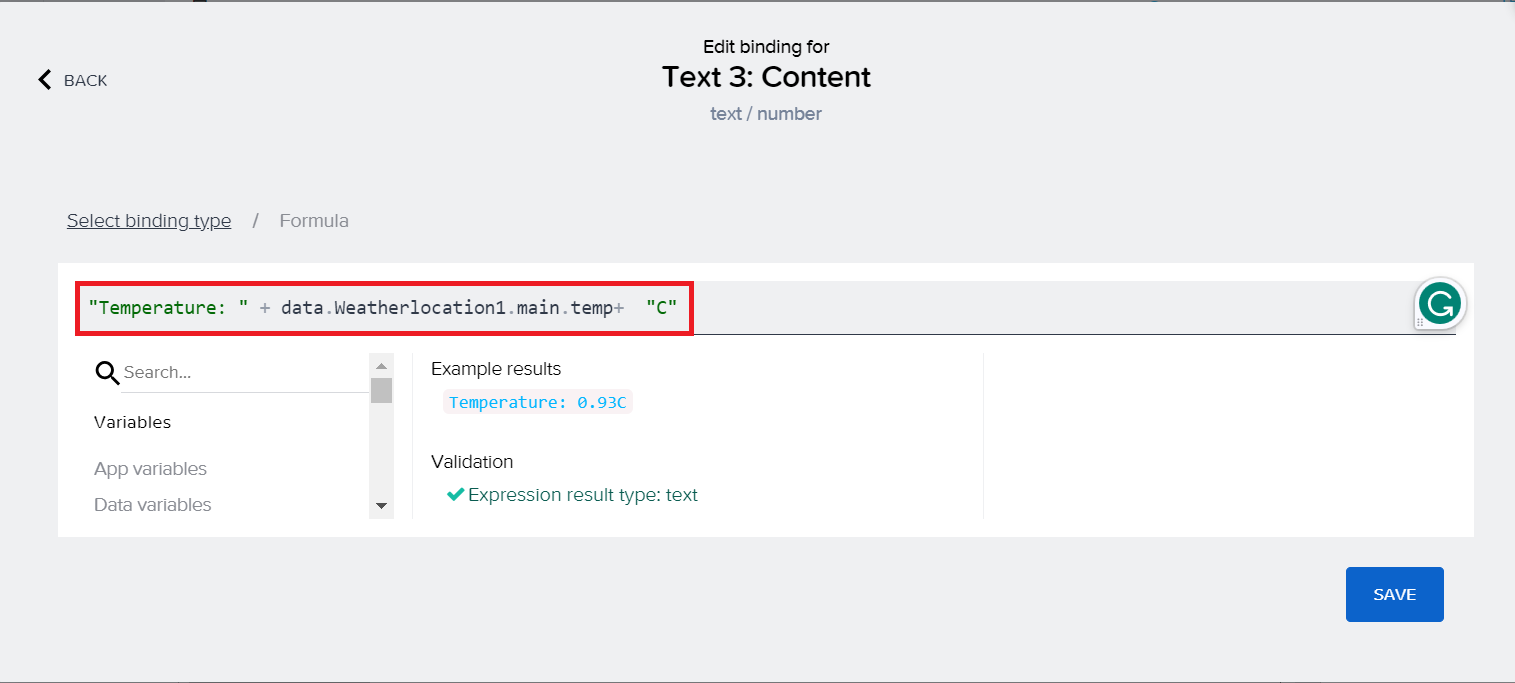The width and height of the screenshot is (1515, 683).
Task: Save the binding with SAVE button
Action: [x=1394, y=595]
